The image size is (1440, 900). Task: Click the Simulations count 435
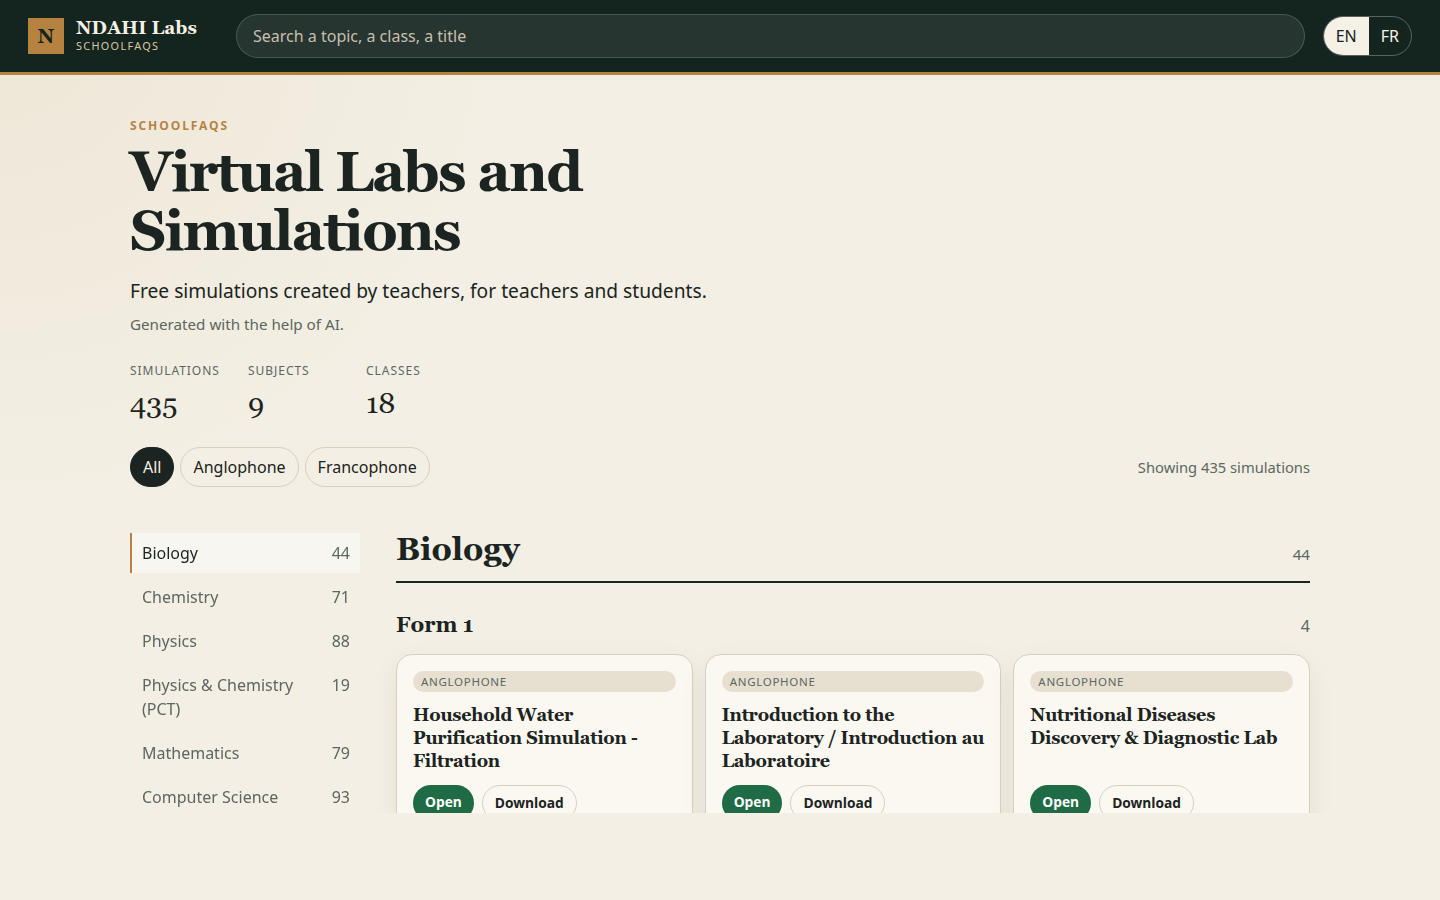click(154, 408)
